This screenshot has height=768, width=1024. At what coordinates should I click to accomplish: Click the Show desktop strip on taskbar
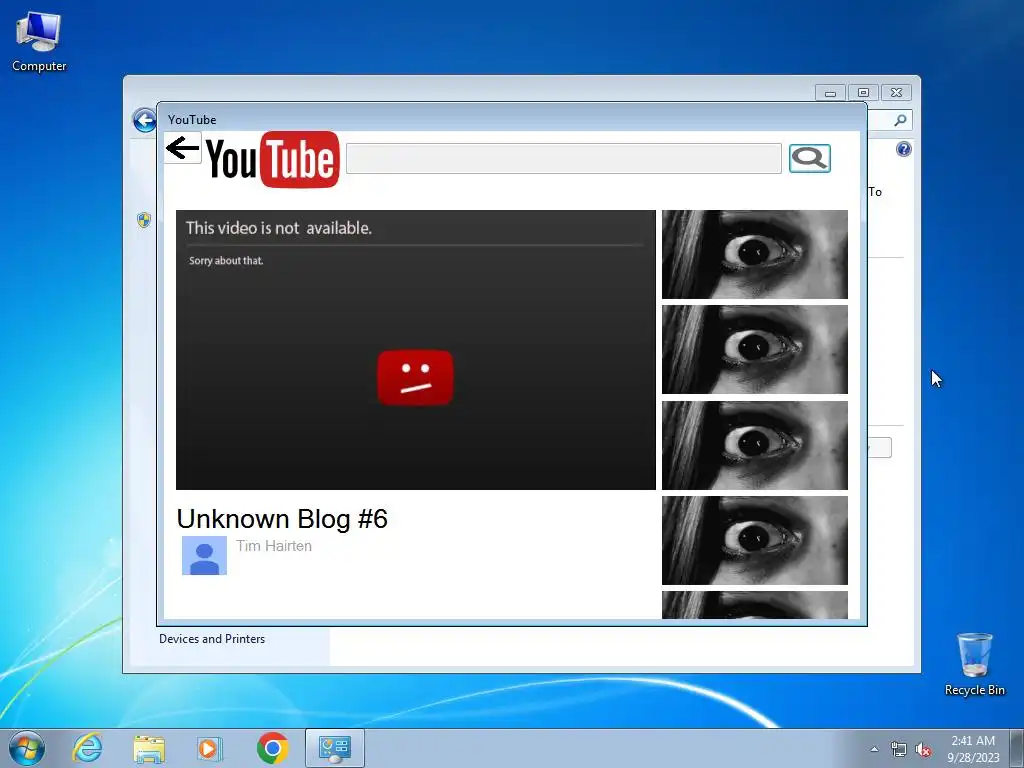tap(1017, 748)
